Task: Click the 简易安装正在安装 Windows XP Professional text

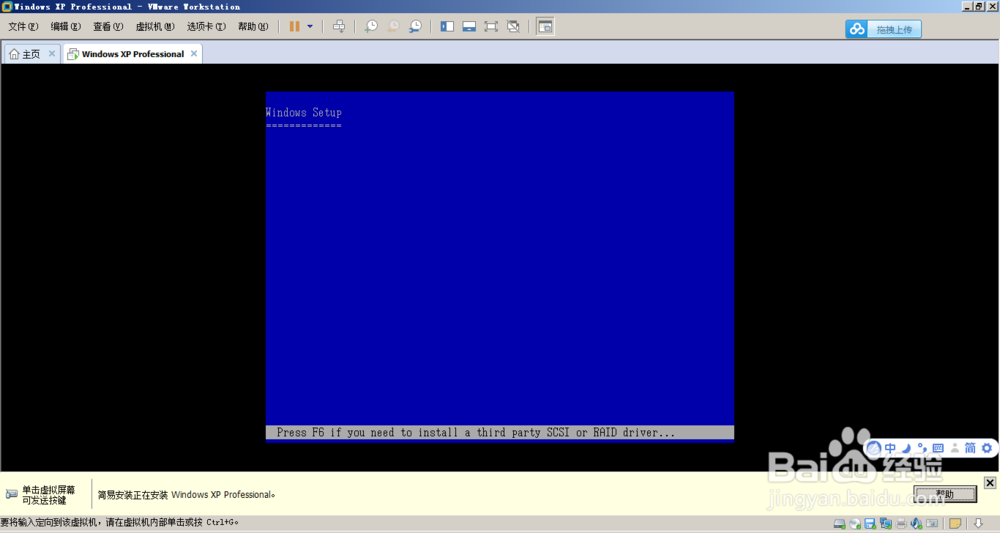Action: click(186, 495)
